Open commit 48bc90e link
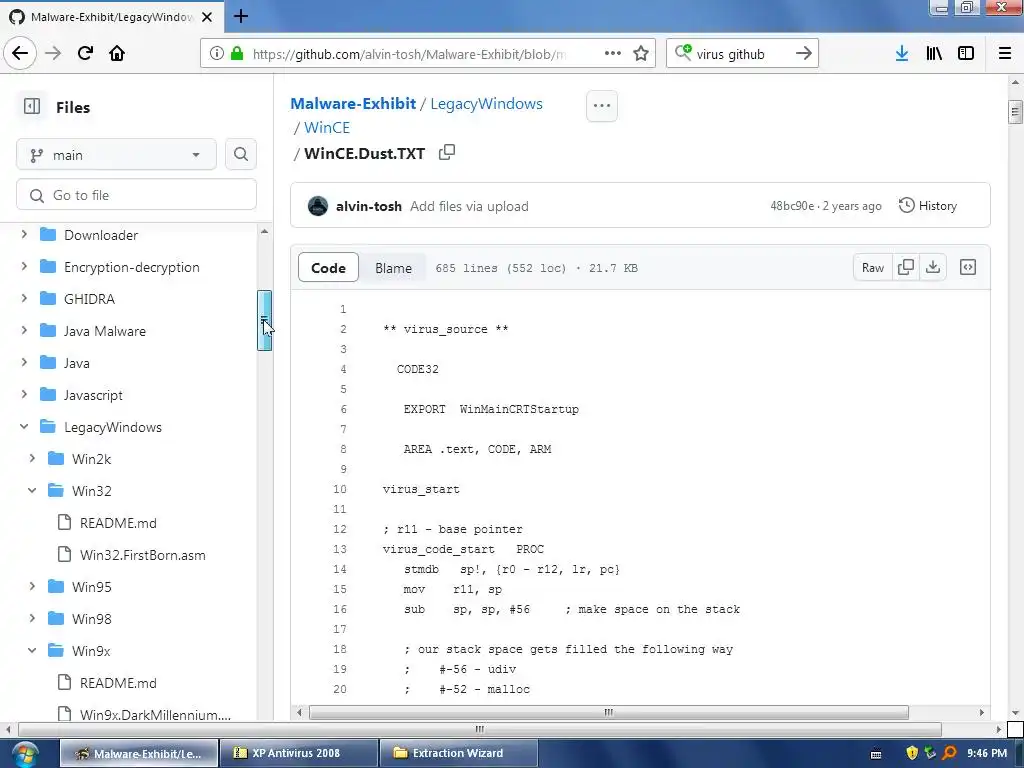This screenshot has width=1024, height=768. pyautogui.click(x=792, y=206)
